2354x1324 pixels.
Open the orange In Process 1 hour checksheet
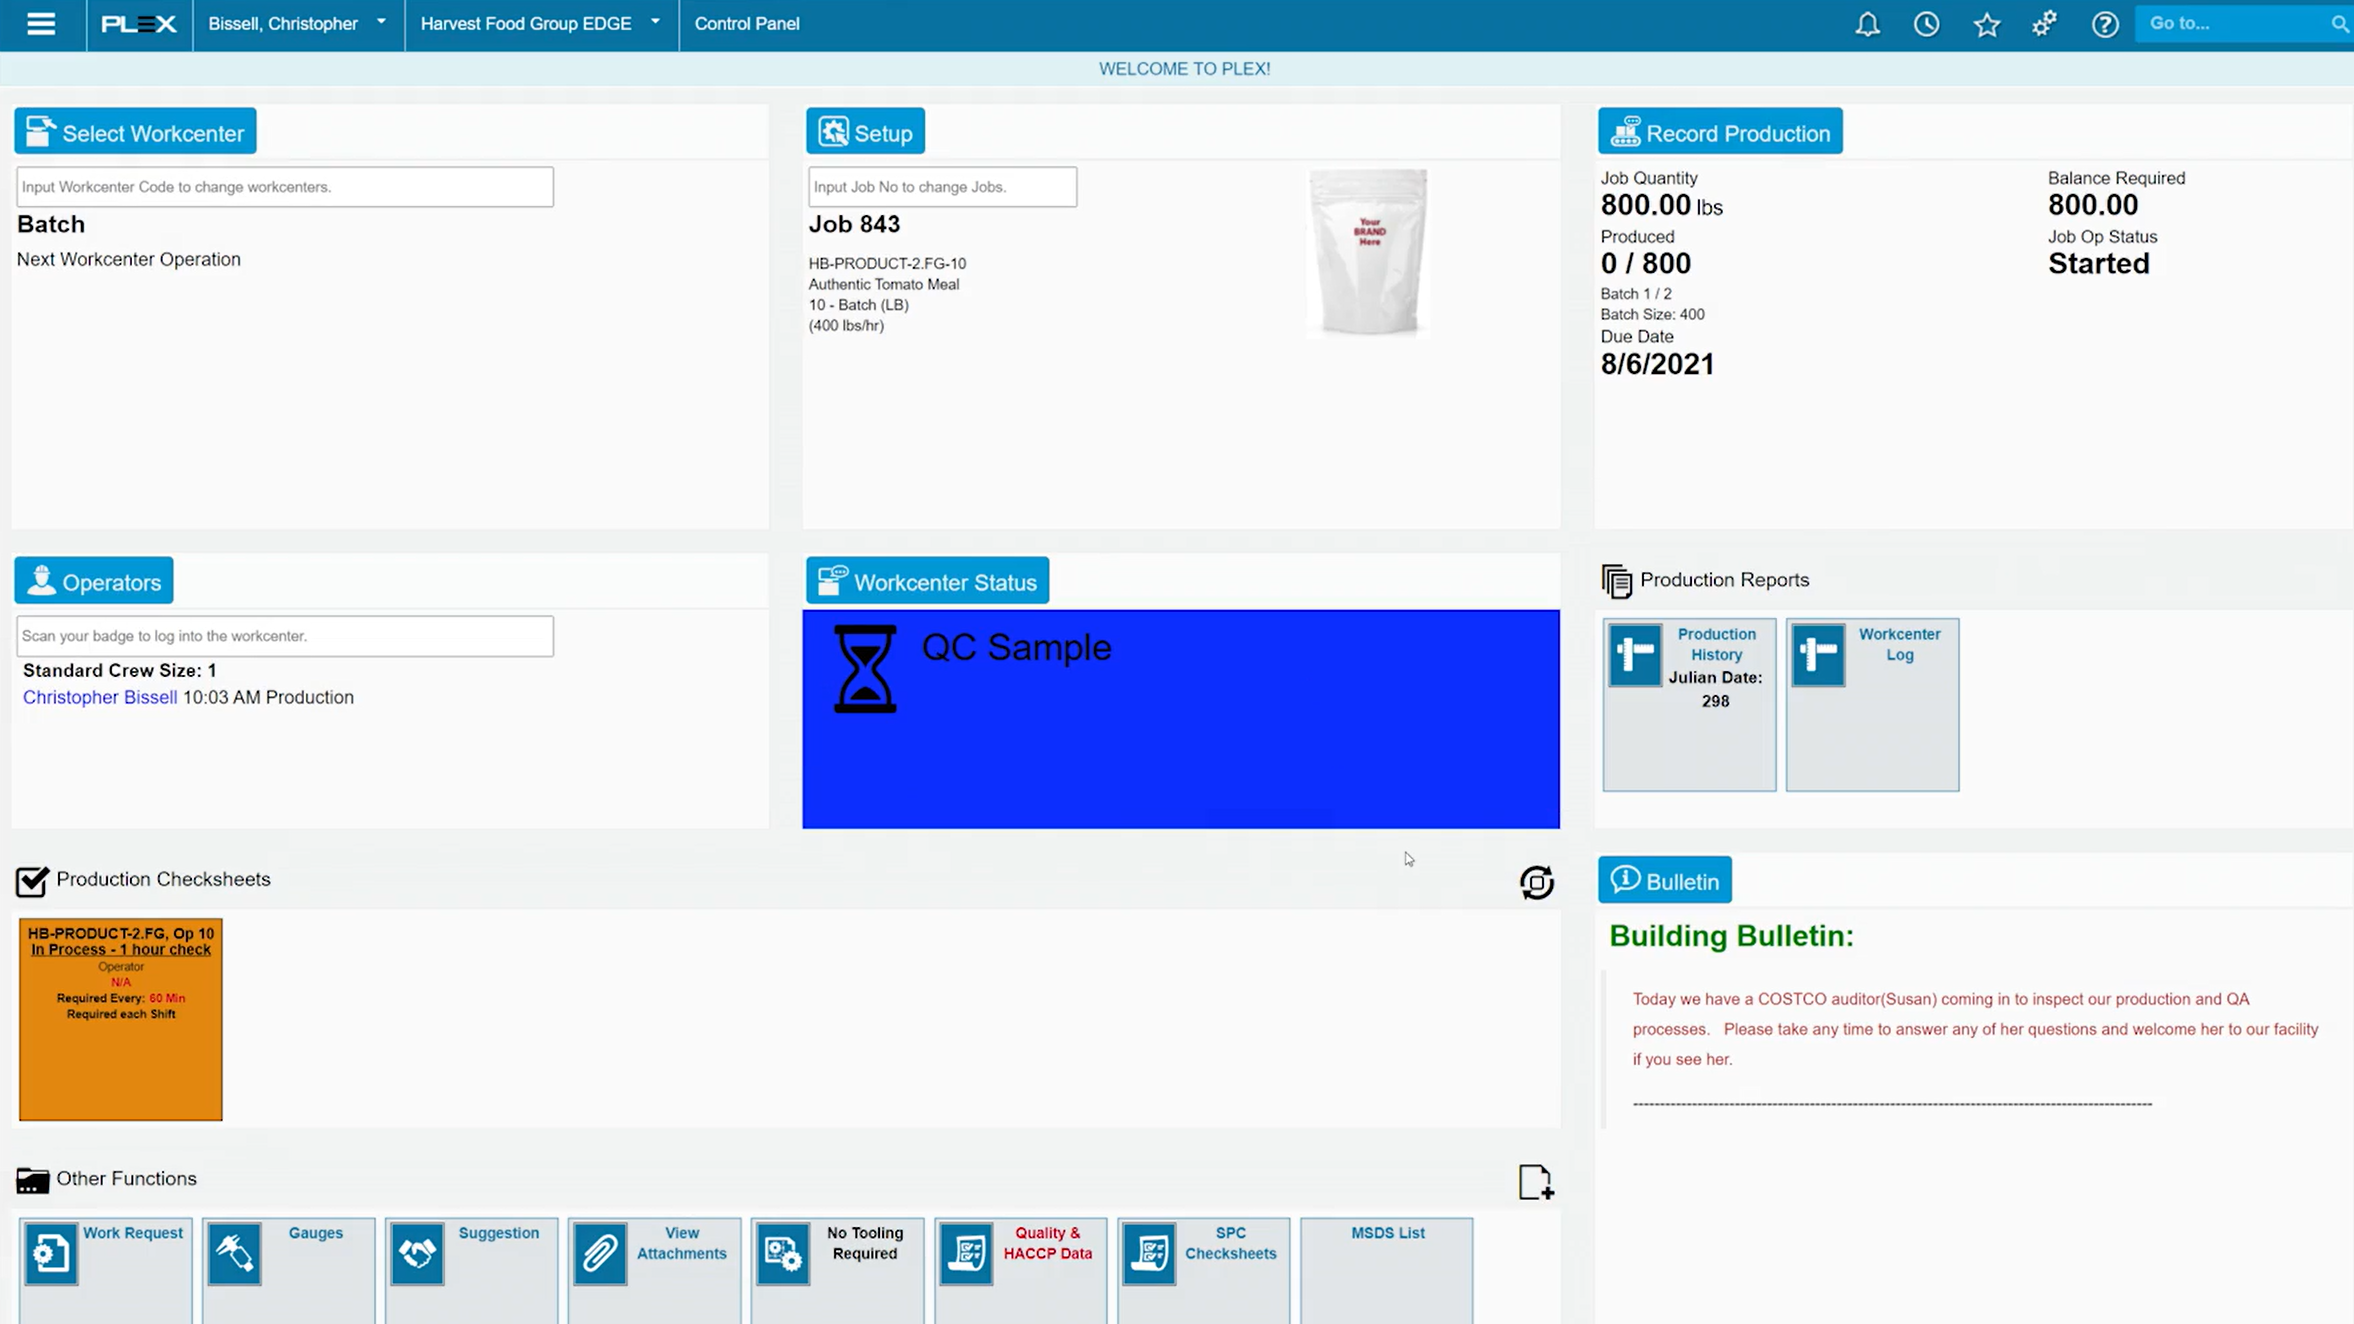coord(121,1018)
